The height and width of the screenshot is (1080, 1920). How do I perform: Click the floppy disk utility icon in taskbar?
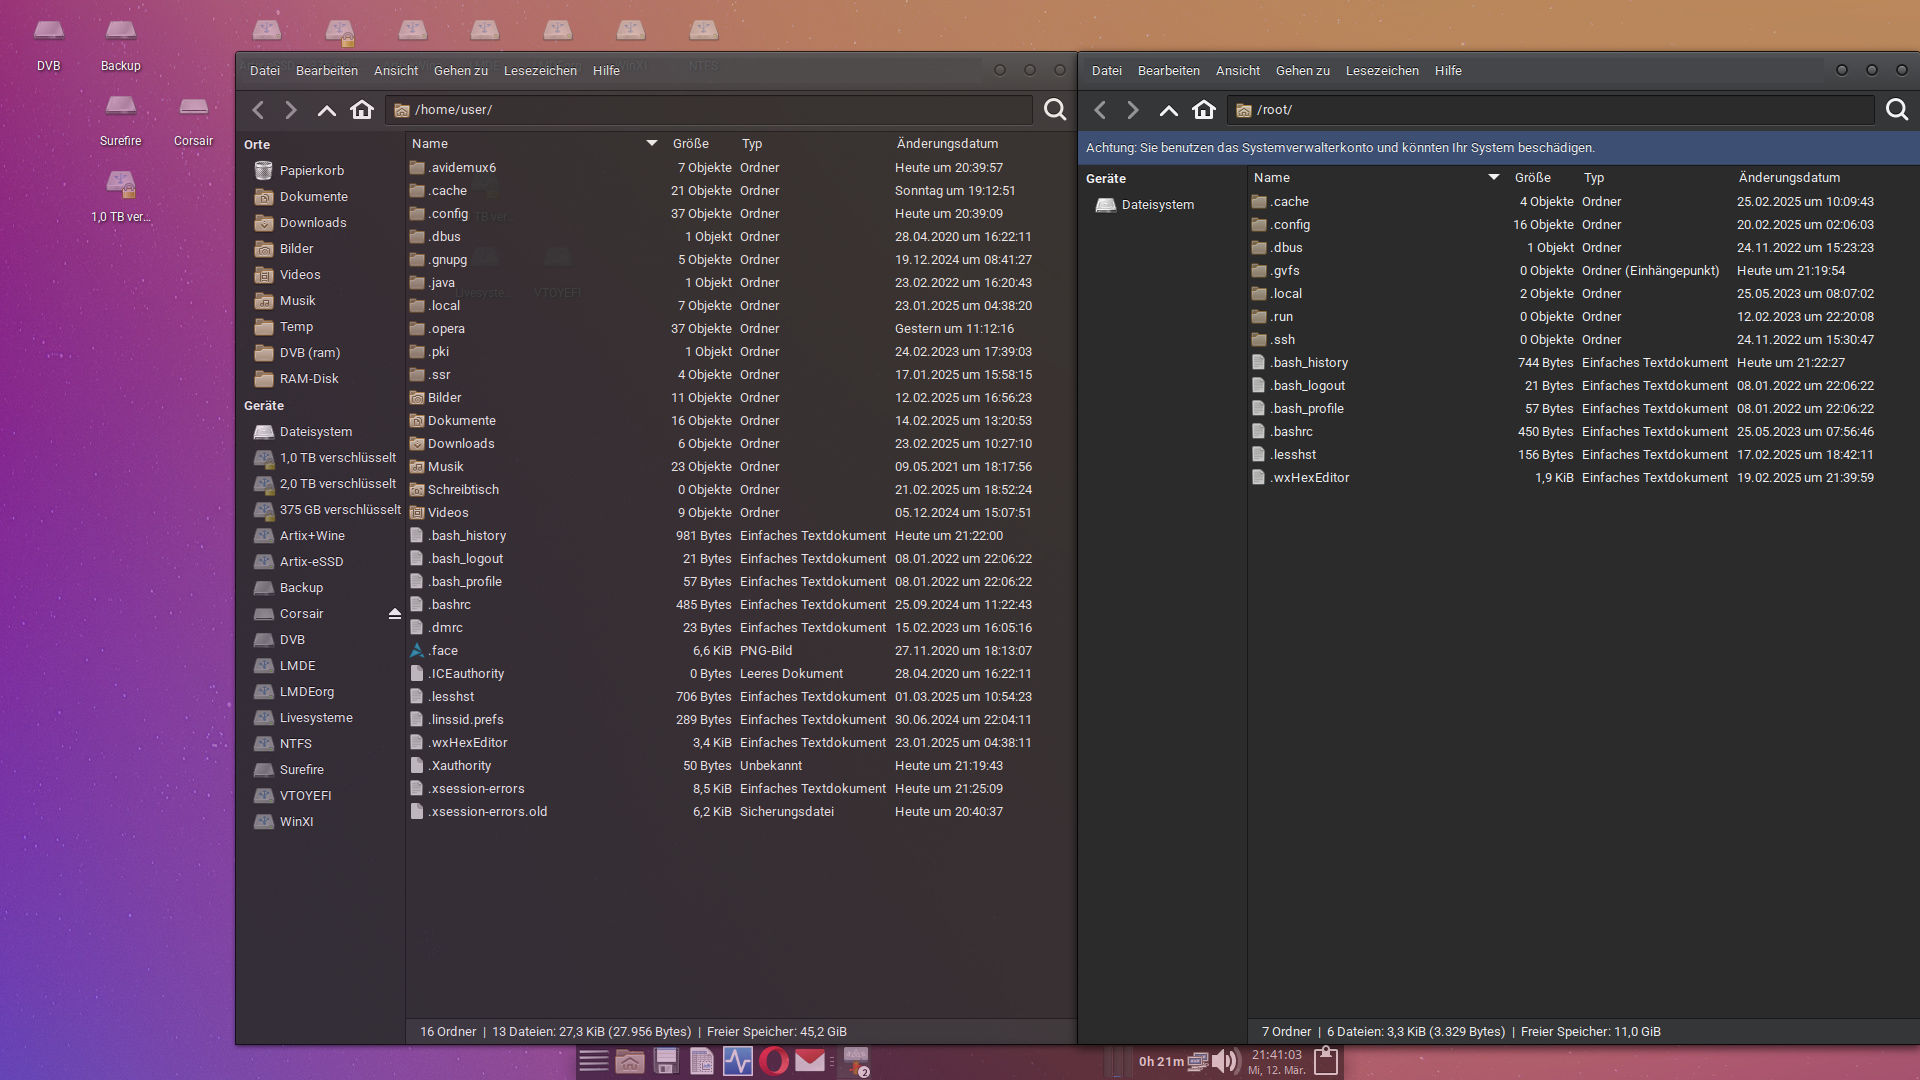pos(665,1062)
